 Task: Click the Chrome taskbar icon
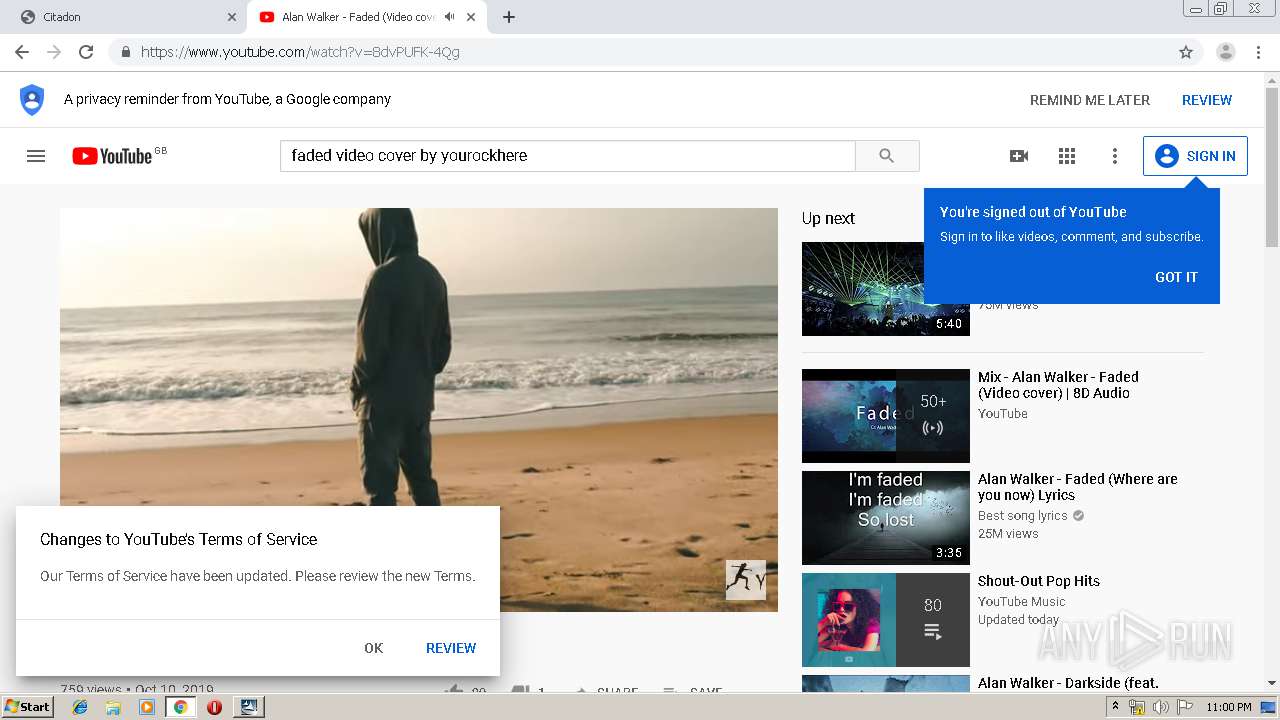coord(180,707)
